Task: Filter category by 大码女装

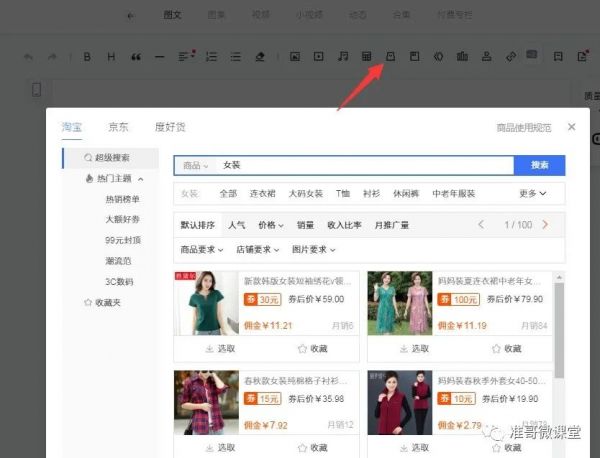Action: pyautogui.click(x=306, y=194)
